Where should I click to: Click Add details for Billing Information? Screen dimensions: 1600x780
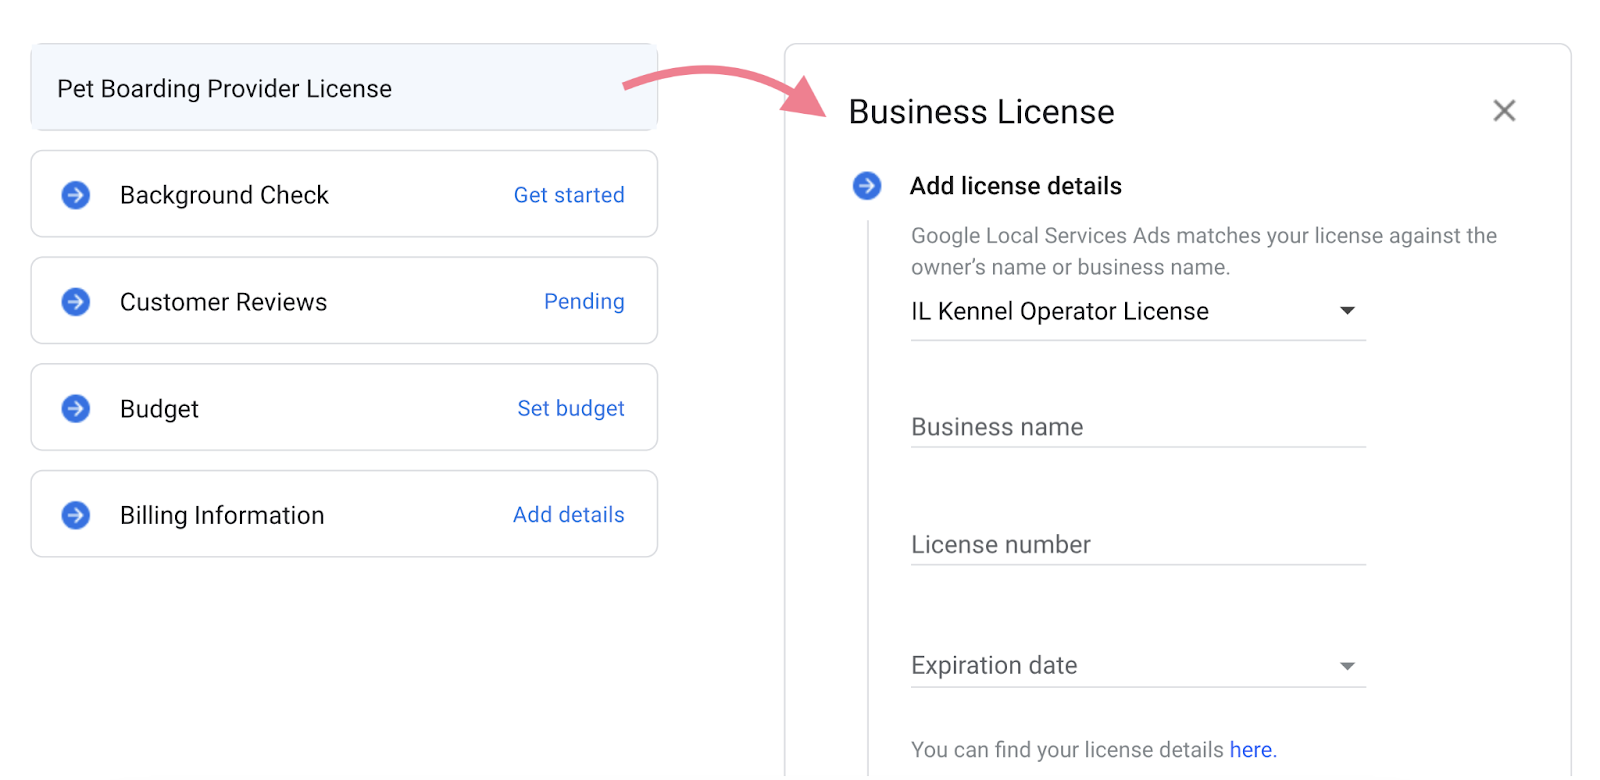point(569,515)
